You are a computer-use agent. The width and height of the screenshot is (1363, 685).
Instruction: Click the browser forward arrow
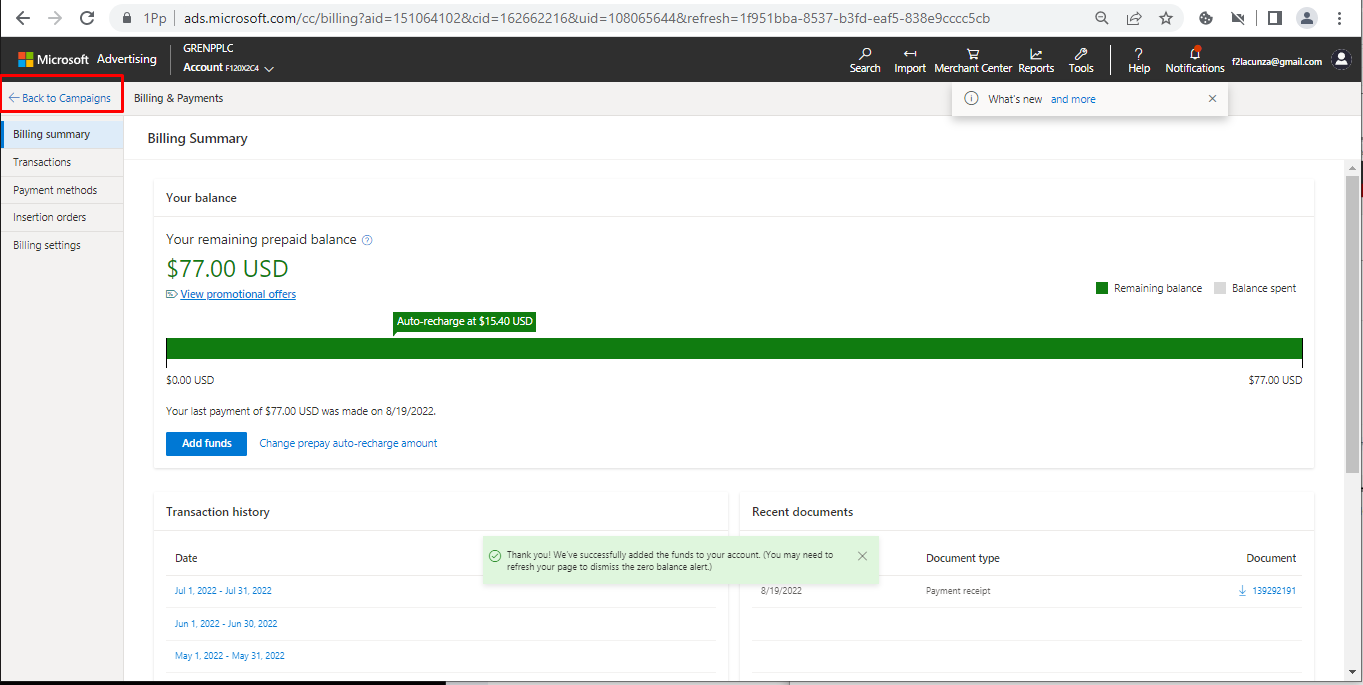coord(54,18)
